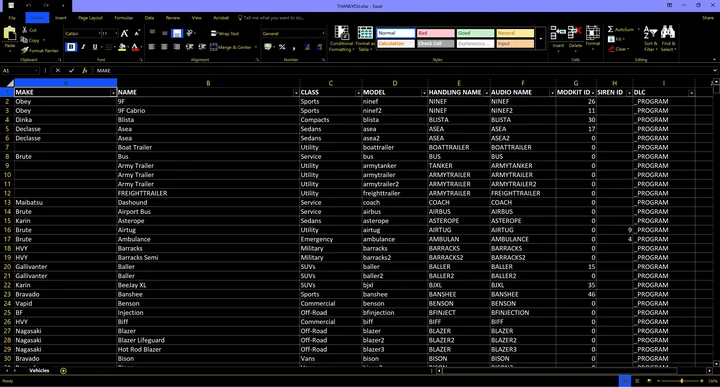Toggle Bold formatting
This screenshot has height=387, width=720.
coord(71,47)
